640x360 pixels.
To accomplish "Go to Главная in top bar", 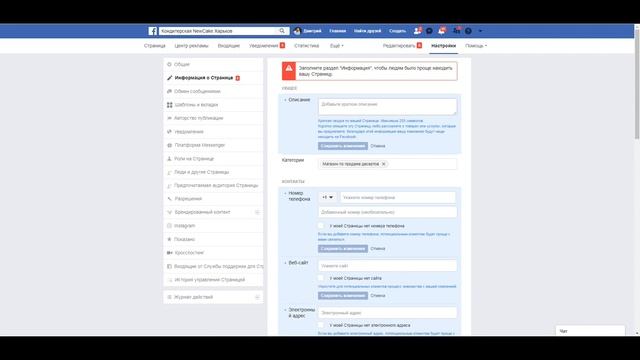I will click(x=338, y=31).
